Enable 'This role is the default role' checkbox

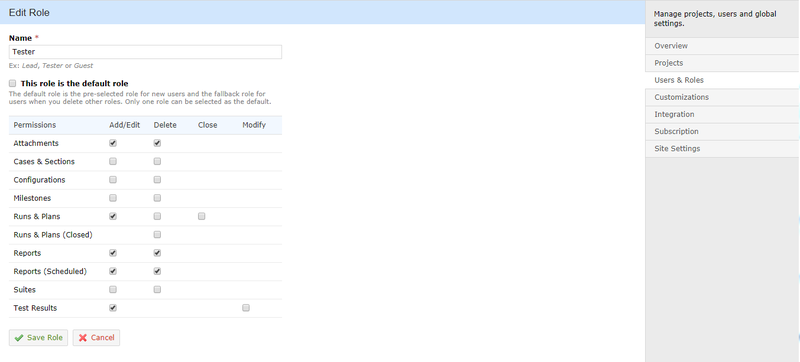pyautogui.click(x=13, y=84)
